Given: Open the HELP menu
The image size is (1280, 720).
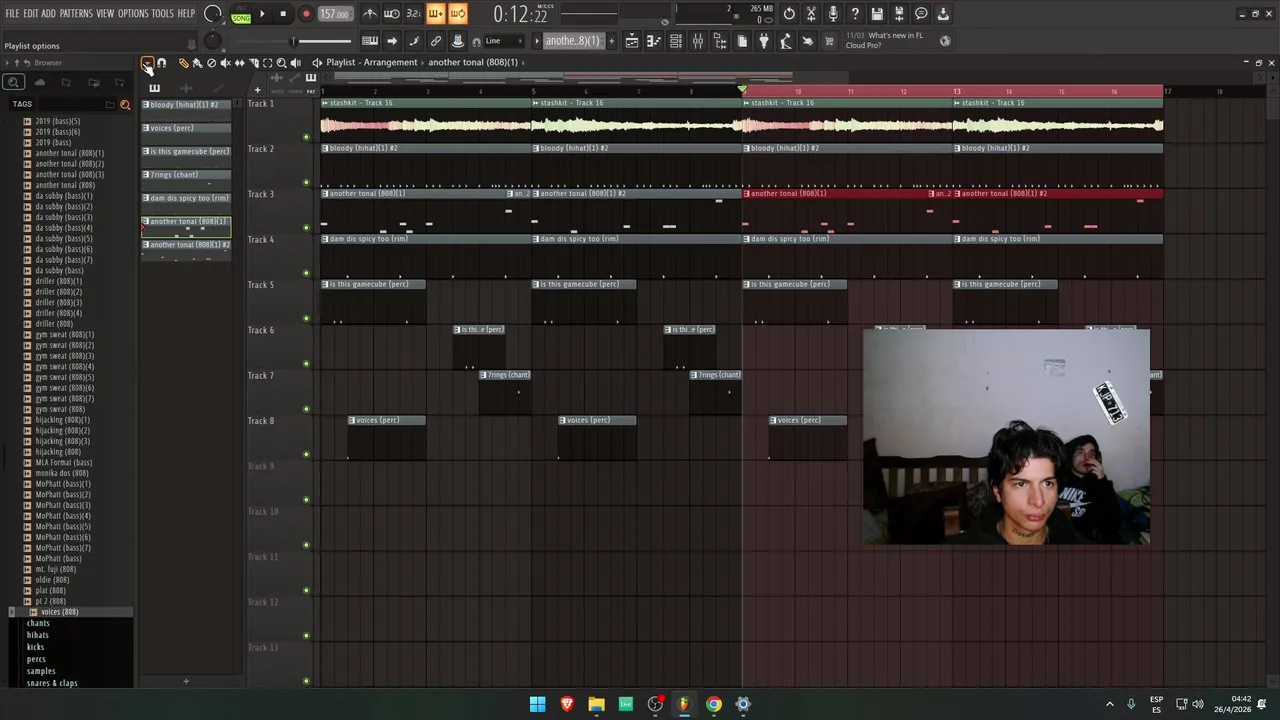Looking at the screenshot, I should pyautogui.click(x=187, y=14).
